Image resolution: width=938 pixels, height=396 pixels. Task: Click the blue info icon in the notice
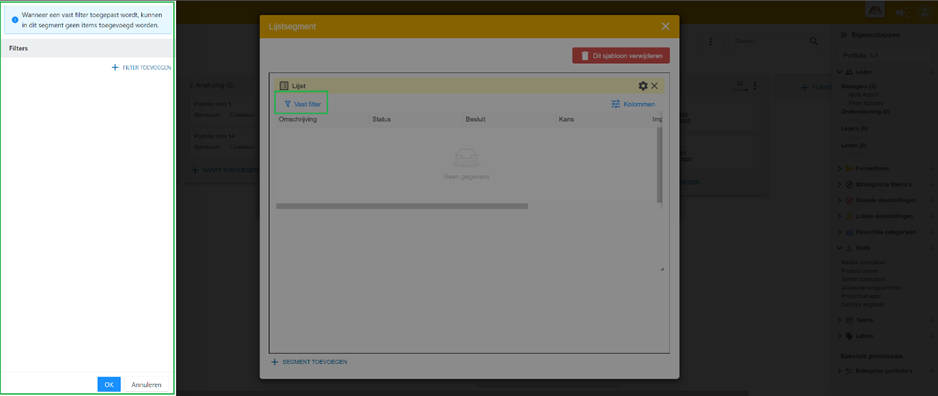tap(15, 20)
